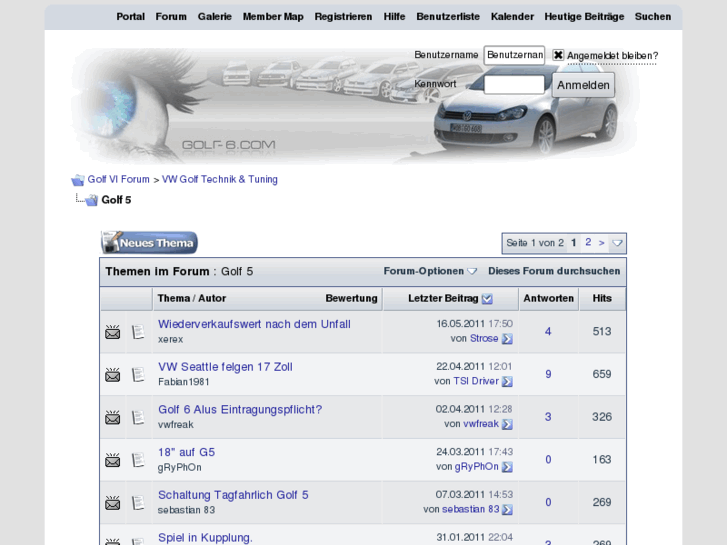Toggle the Angemeldet bleiben checkbox
Screen dimensions: 727x545
click(558, 55)
